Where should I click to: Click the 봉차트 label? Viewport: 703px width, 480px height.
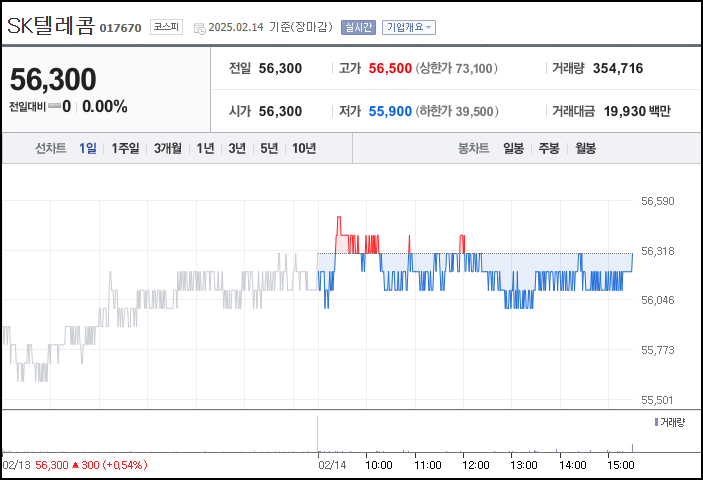473,148
